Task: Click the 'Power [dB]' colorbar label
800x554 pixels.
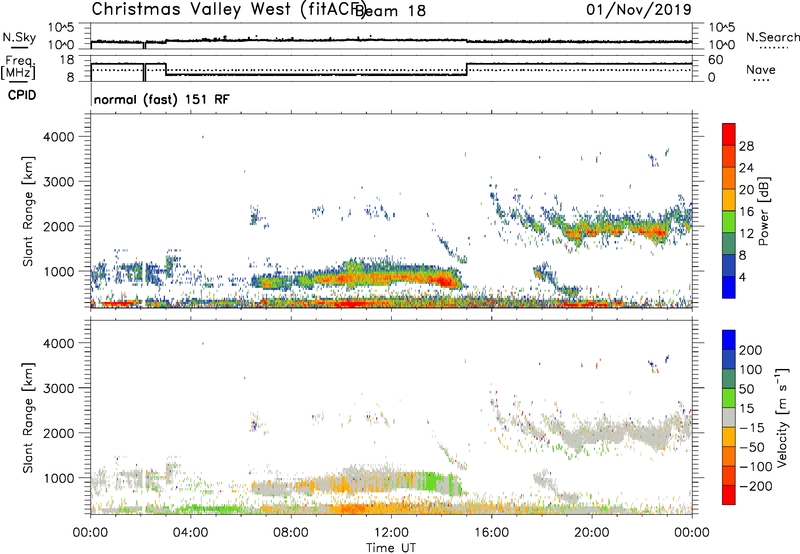Action: [763, 211]
